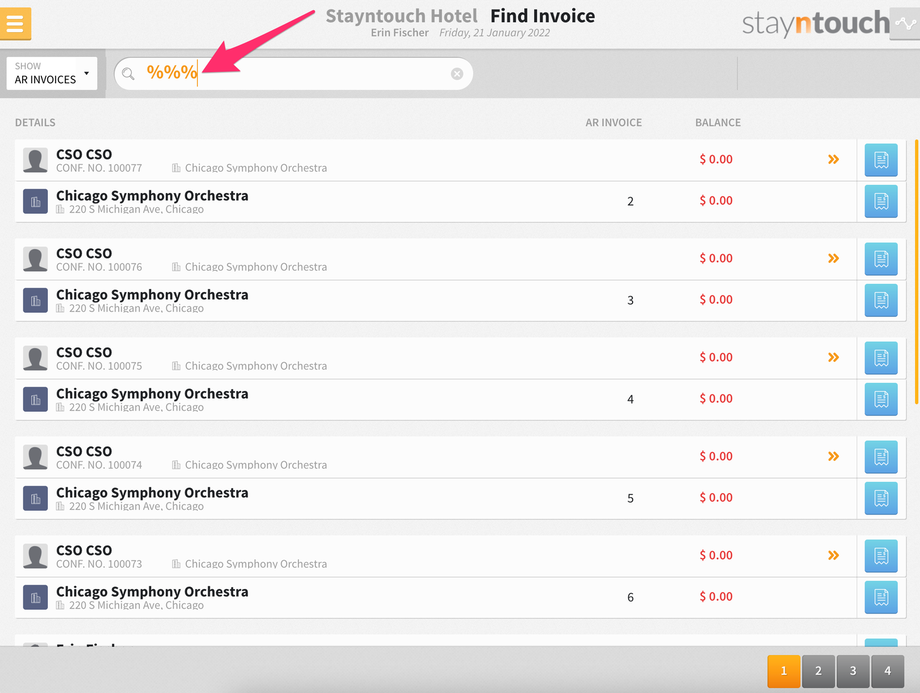
Task: Open the invoice for CONF. NO. 100076
Action: click(881, 259)
